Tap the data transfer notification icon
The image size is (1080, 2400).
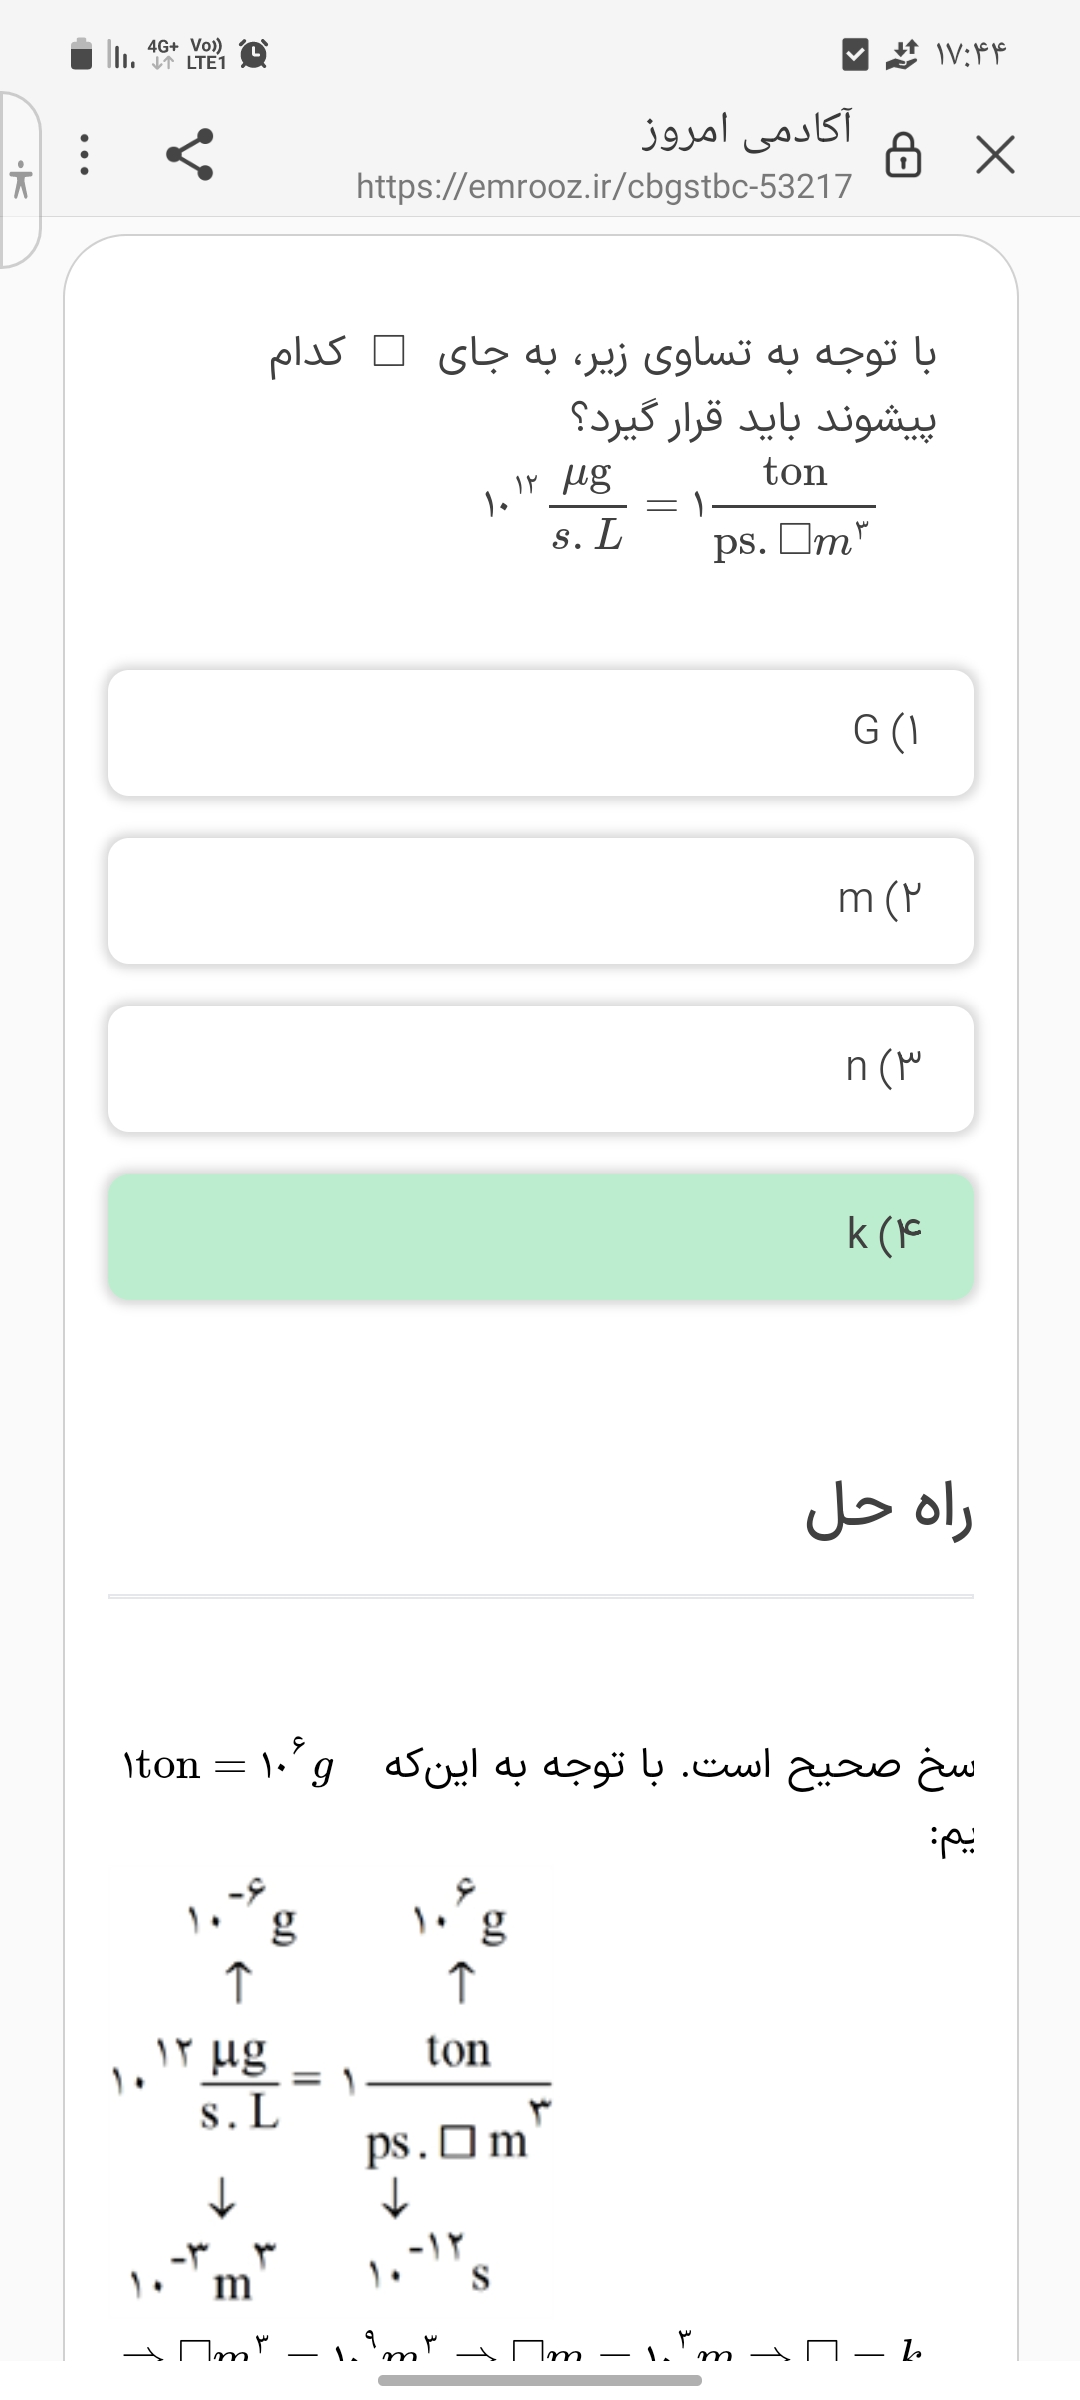(x=902, y=53)
